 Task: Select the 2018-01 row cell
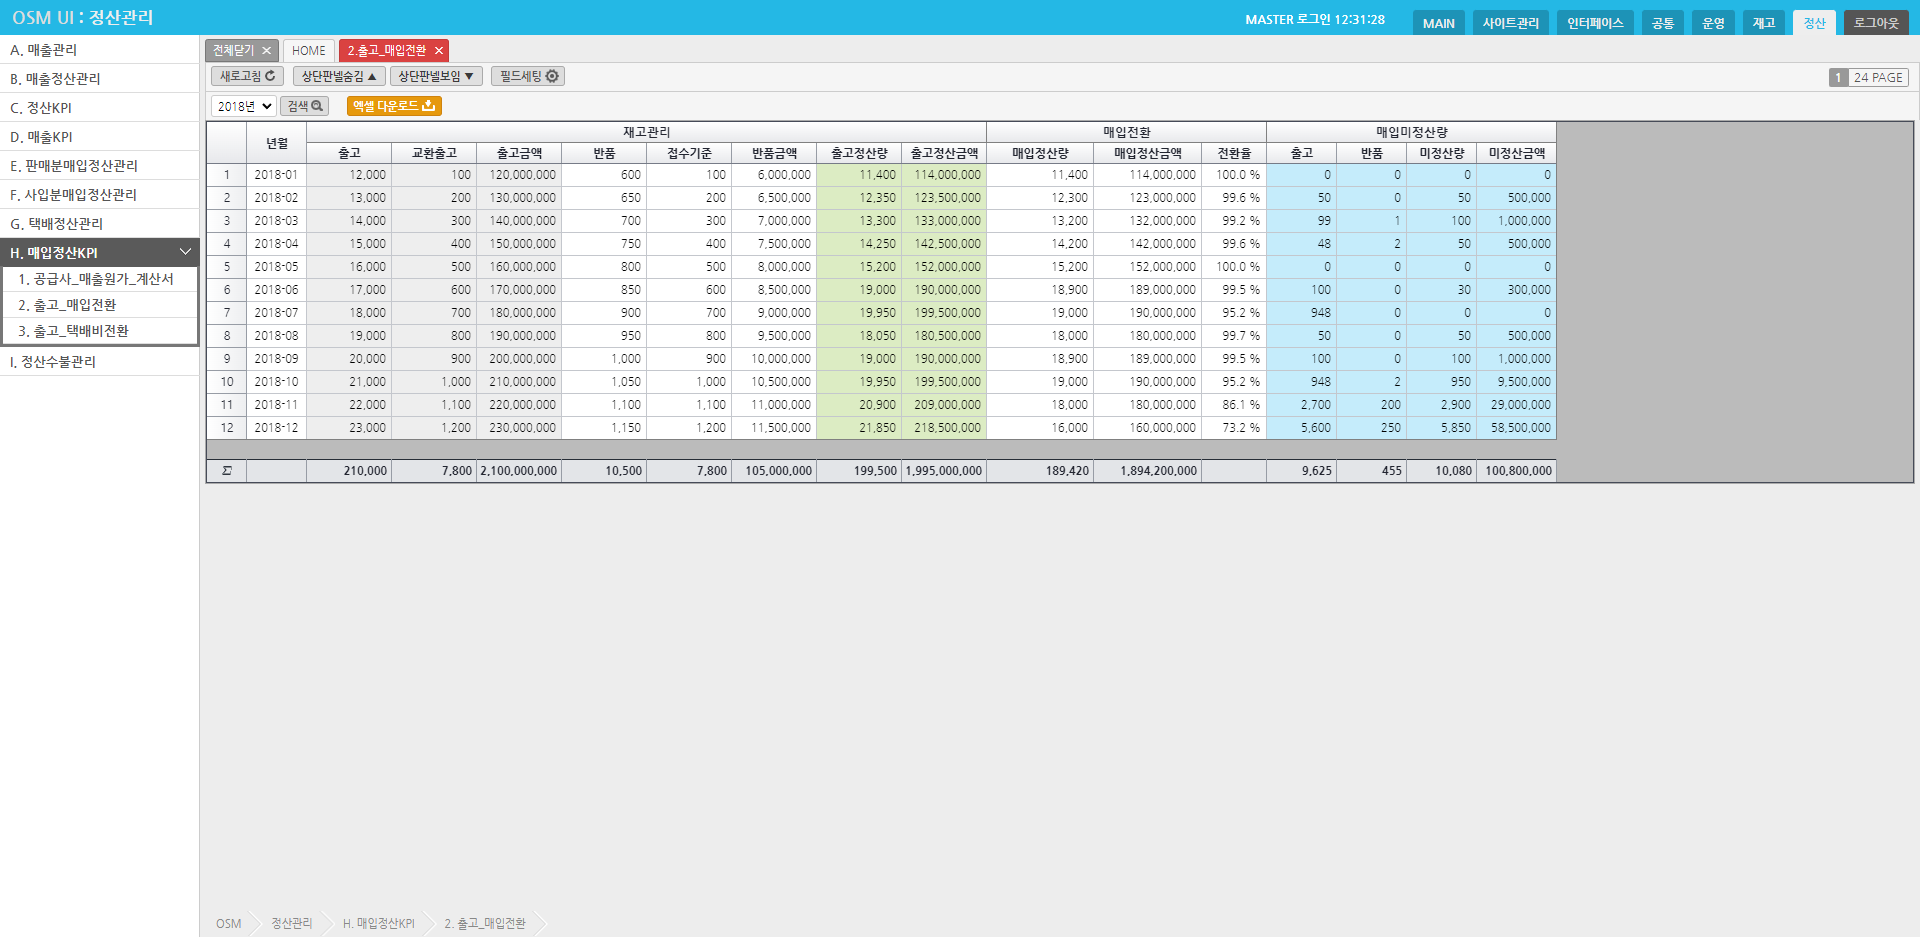click(x=276, y=175)
